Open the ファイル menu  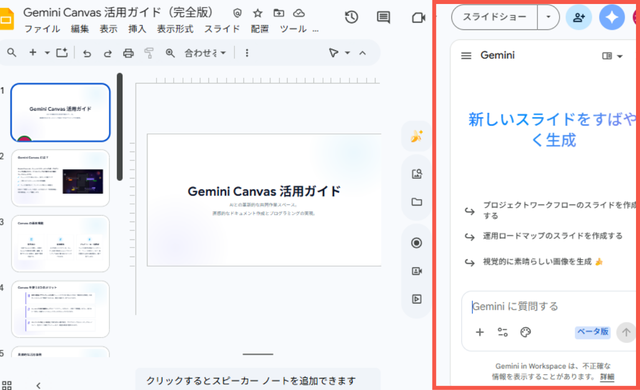(42, 29)
